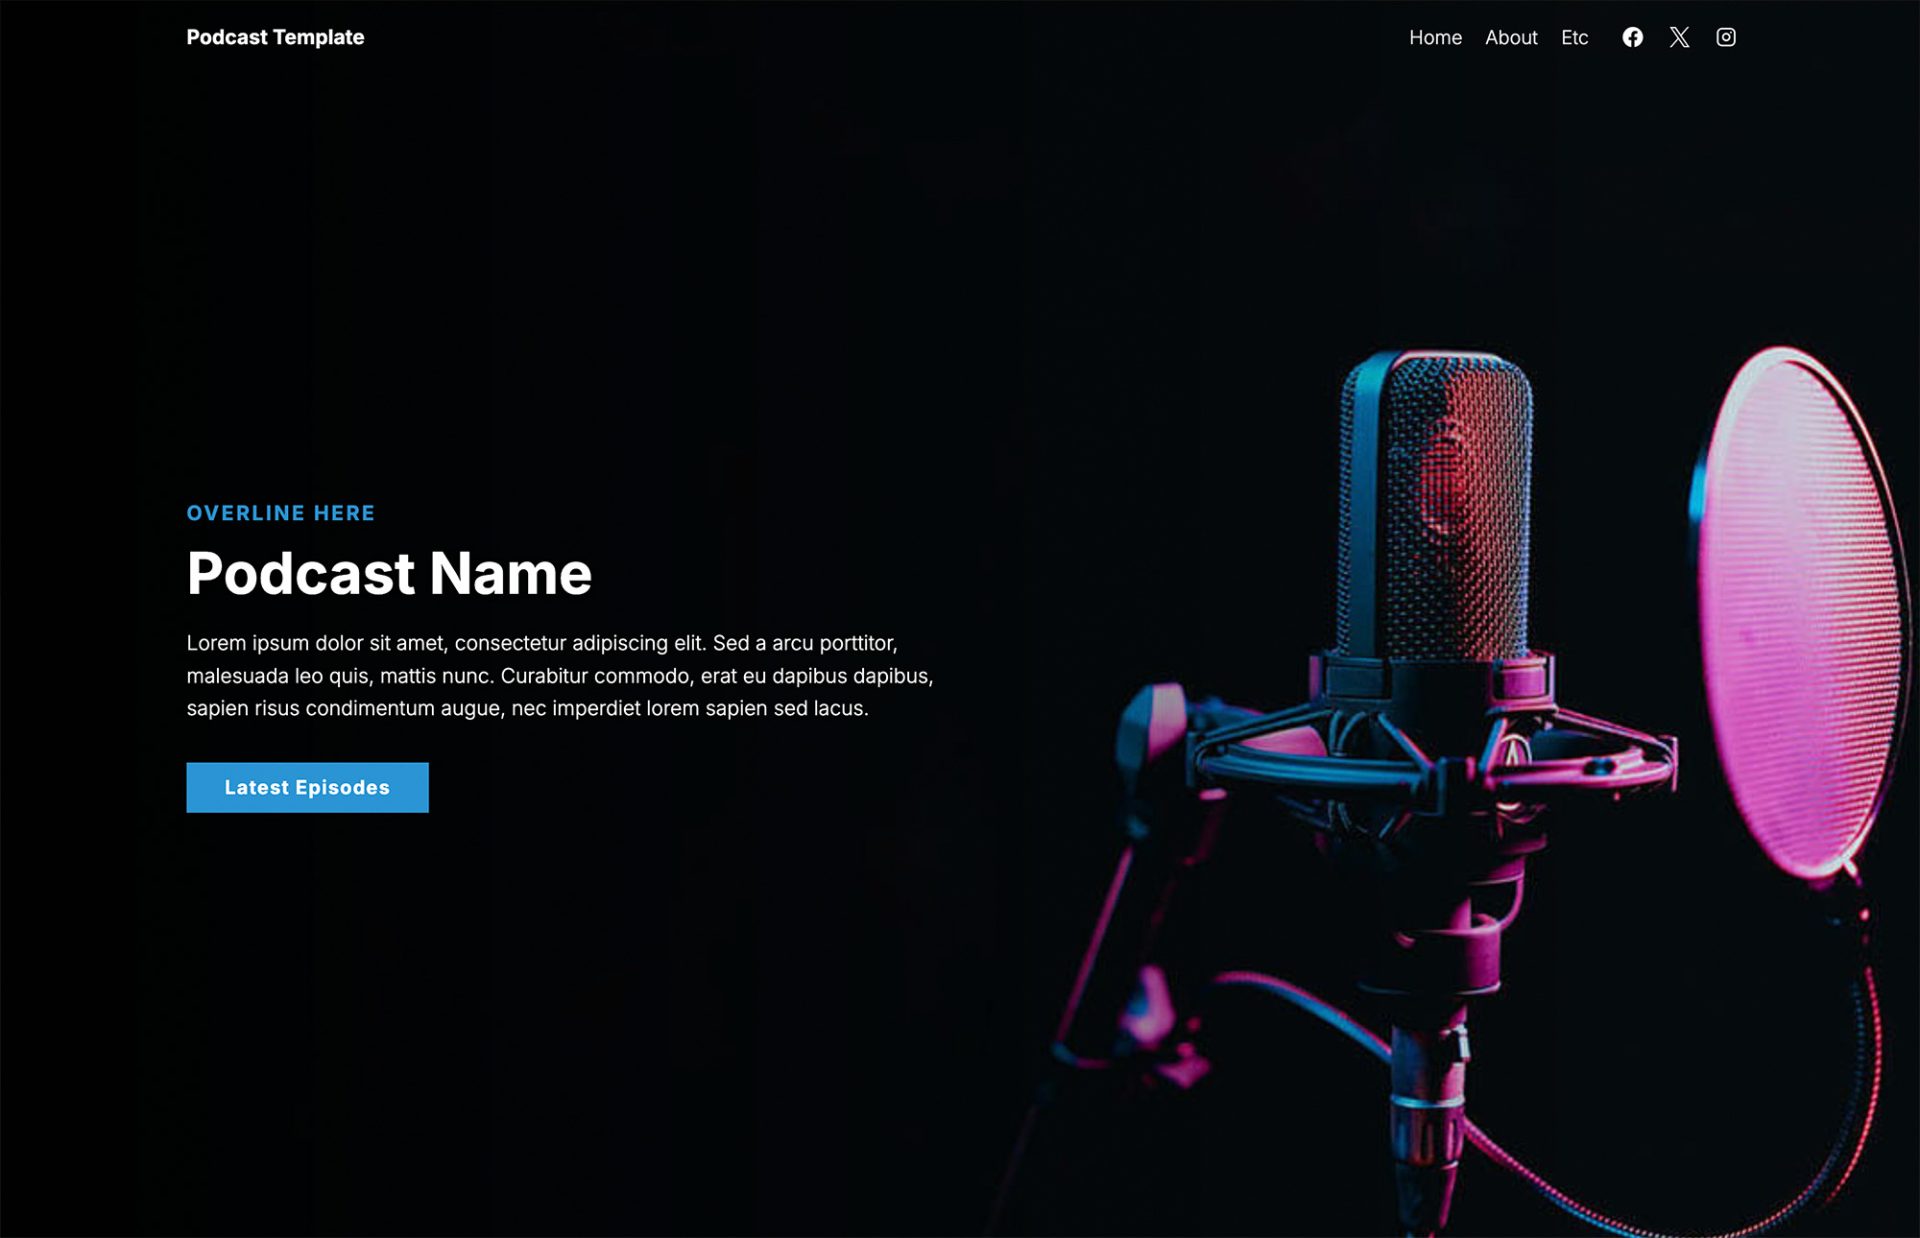Click the word 'Podcast' in the heading

point(300,573)
